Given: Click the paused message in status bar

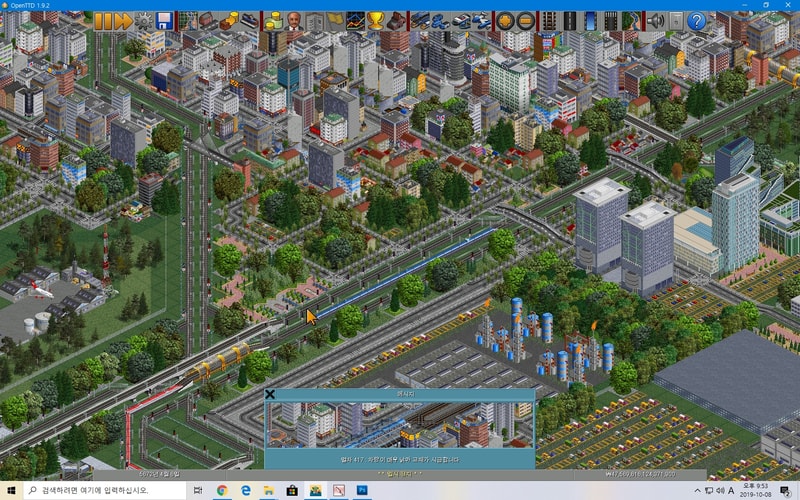Looking at the screenshot, I should (x=399, y=474).
